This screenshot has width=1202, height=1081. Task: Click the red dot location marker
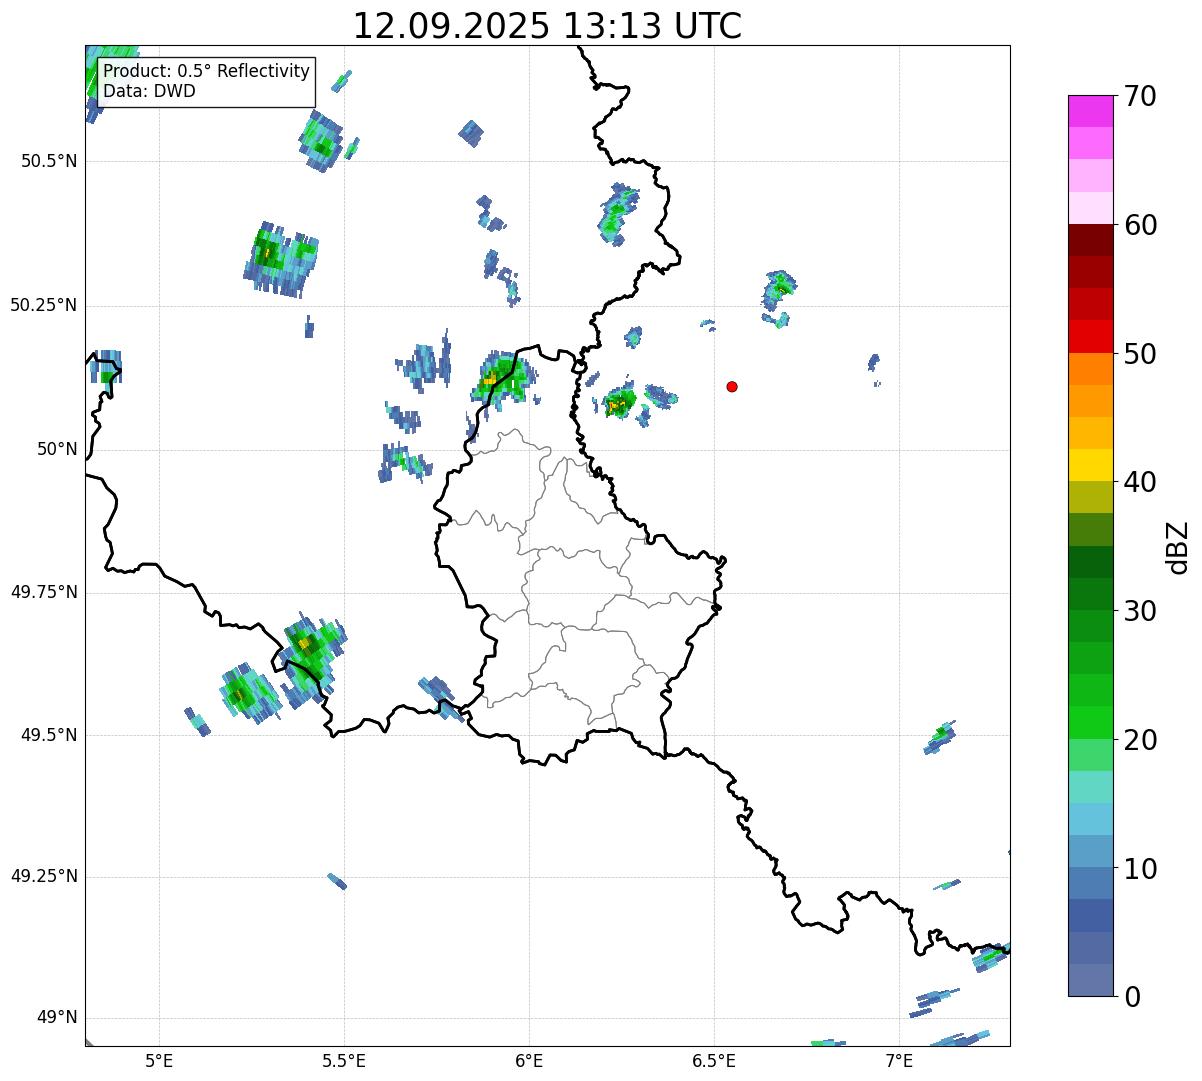[x=732, y=386]
